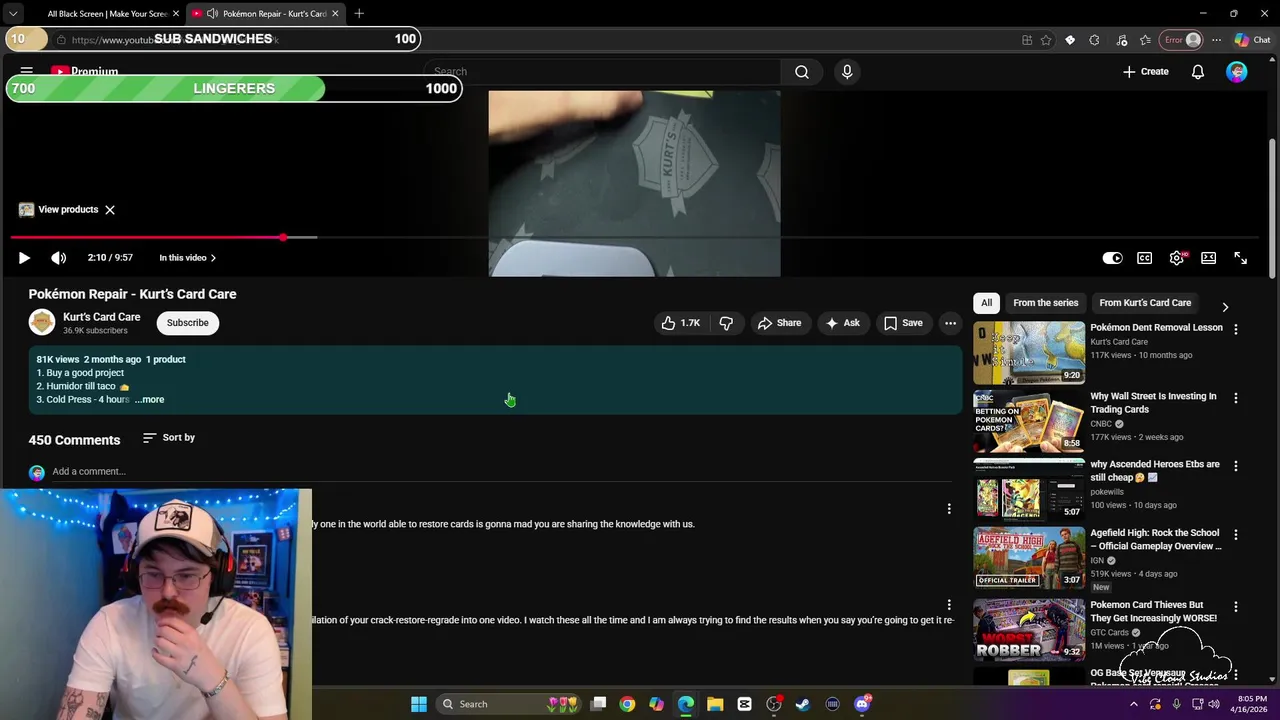Close the View products overlay

[x=110, y=210]
